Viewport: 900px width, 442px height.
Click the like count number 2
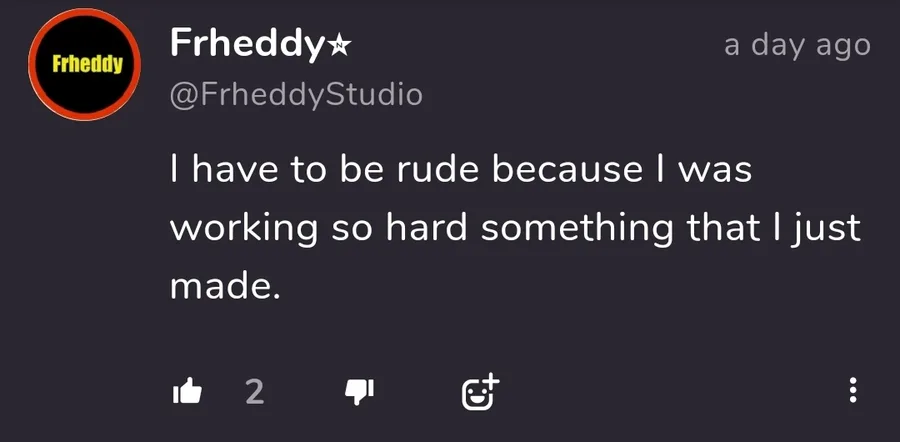[x=255, y=392]
